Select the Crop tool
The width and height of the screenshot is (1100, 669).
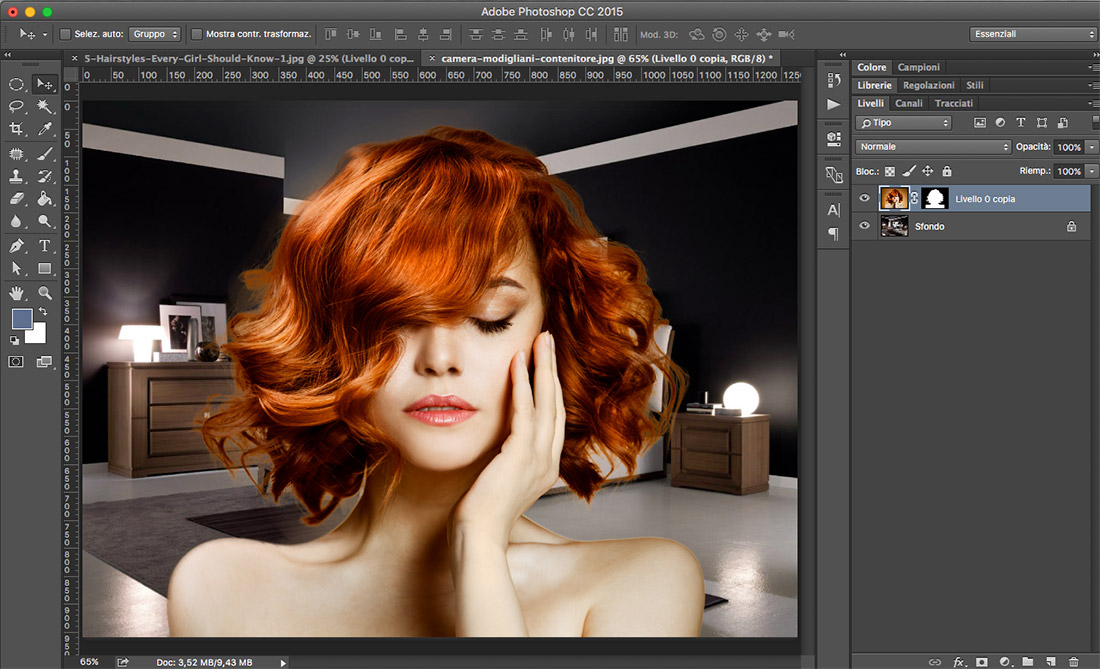[x=17, y=129]
